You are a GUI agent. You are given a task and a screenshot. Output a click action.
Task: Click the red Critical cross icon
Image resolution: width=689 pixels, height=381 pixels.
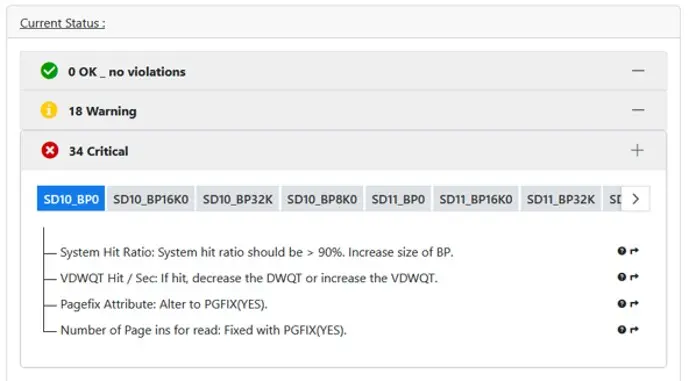click(x=50, y=150)
